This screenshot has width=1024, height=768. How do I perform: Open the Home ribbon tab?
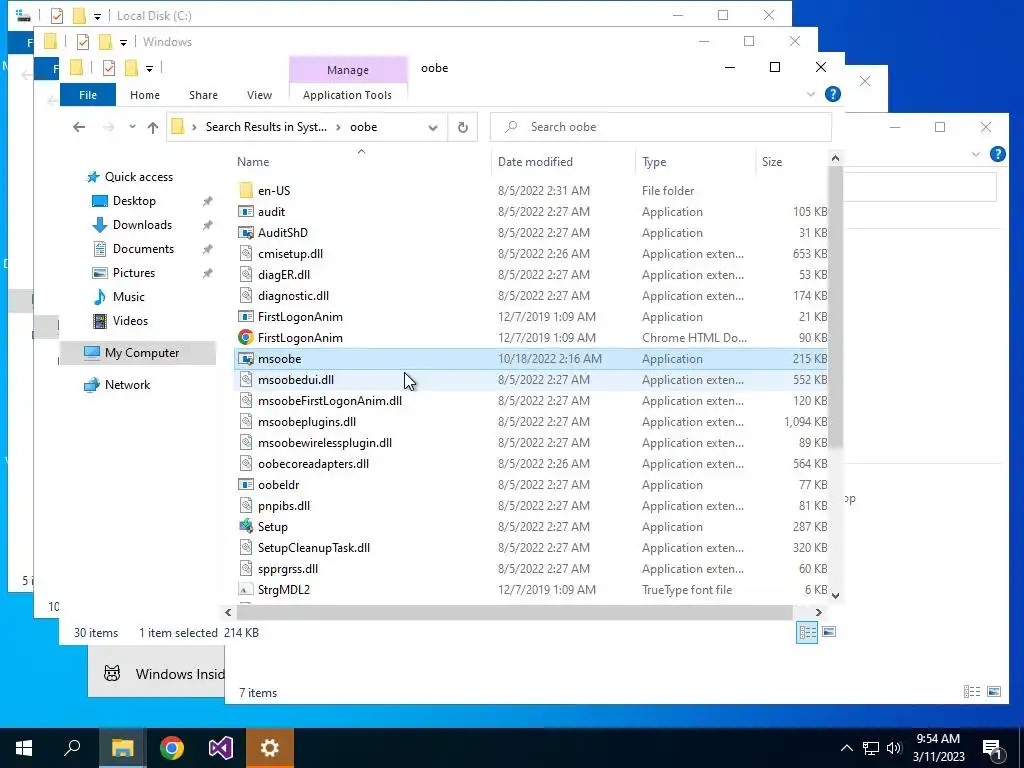pyautogui.click(x=144, y=95)
